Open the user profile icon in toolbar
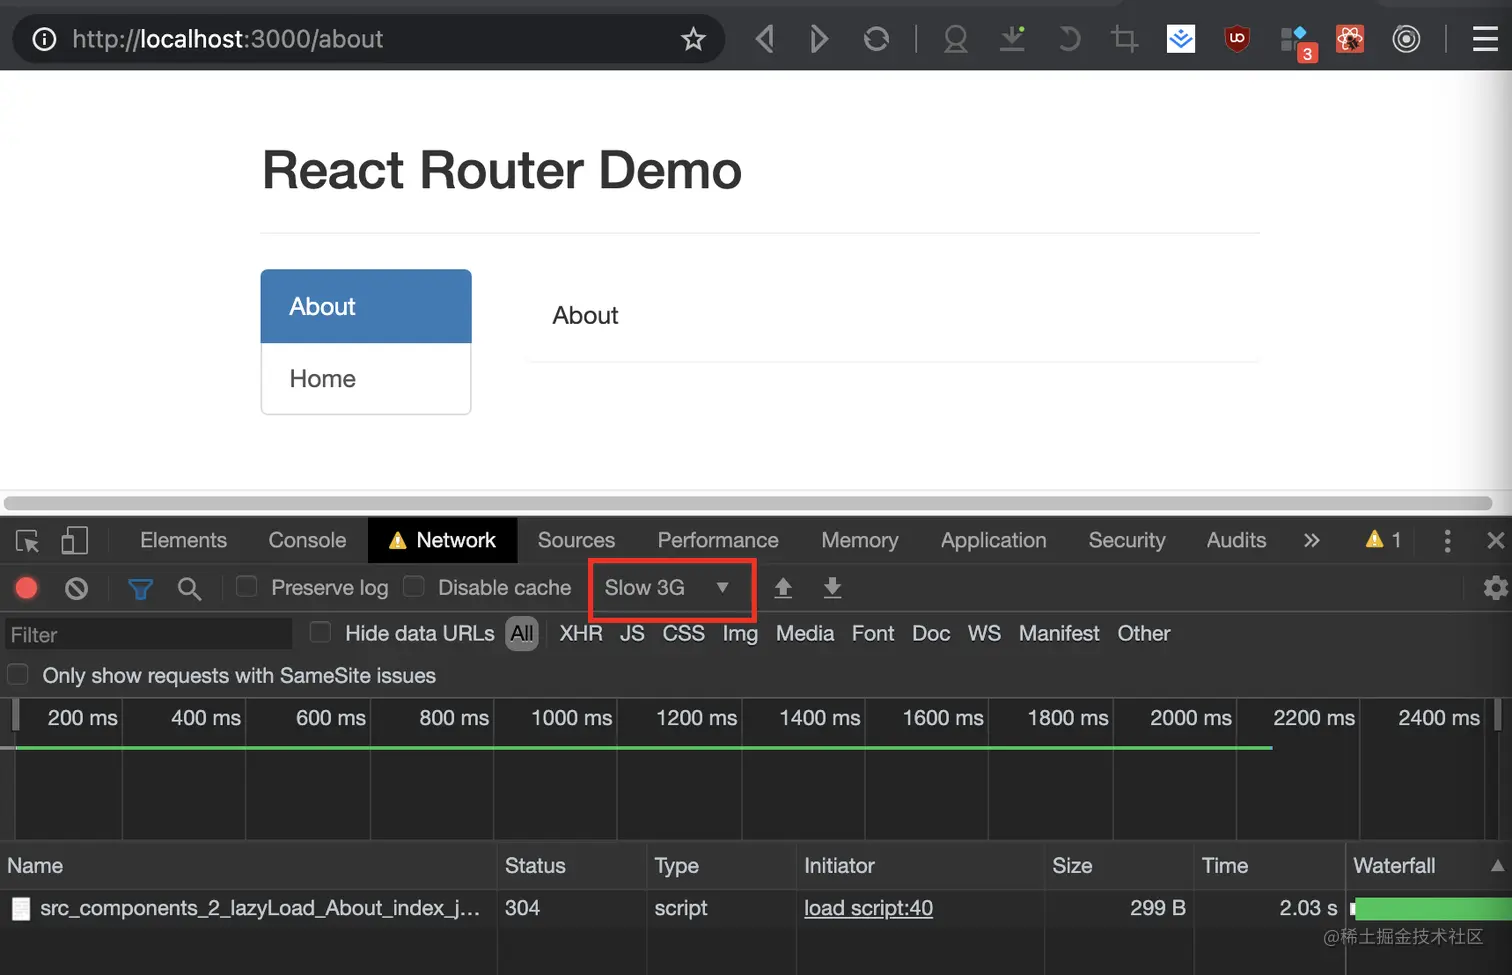The width and height of the screenshot is (1512, 975). [956, 39]
